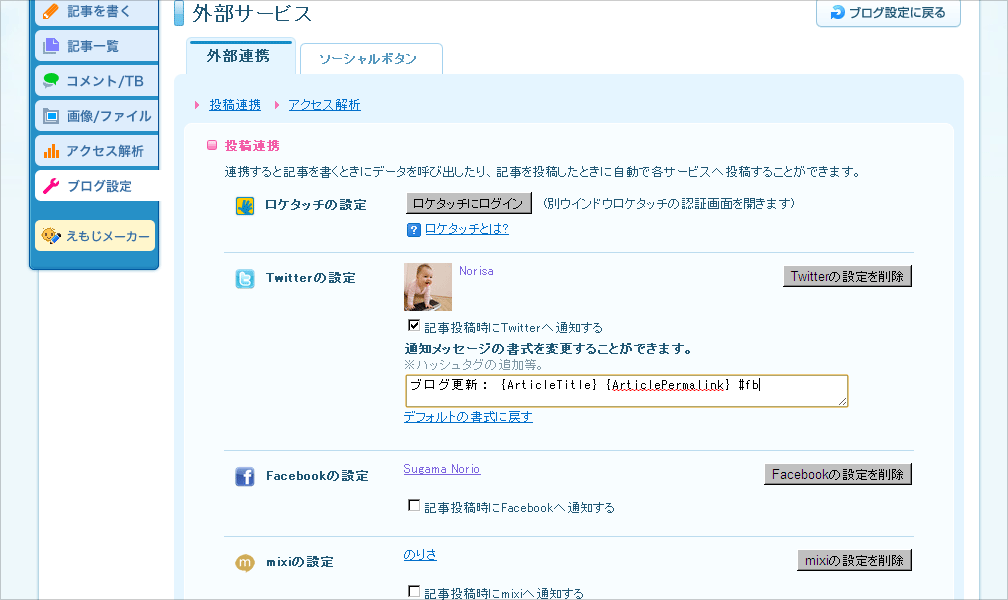Image resolution: width=1008 pixels, height=600 pixels.
Task: Switch to the ソーシャルボタン tab
Action: point(371,59)
